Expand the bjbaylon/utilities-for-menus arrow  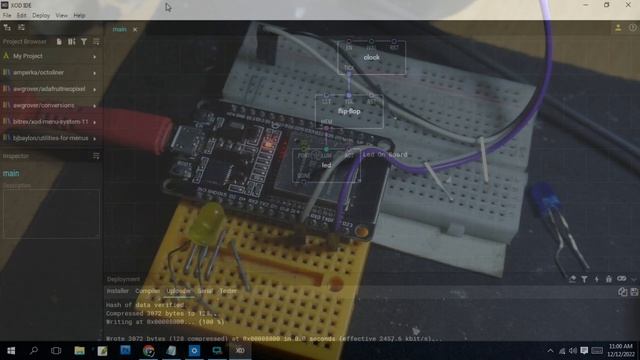pos(95,138)
